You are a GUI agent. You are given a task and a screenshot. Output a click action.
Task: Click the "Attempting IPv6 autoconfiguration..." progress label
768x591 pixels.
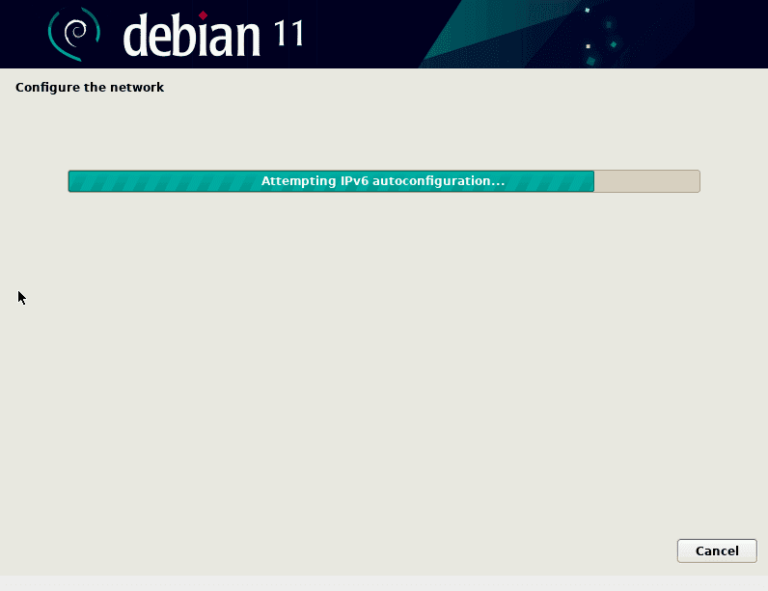coord(382,181)
